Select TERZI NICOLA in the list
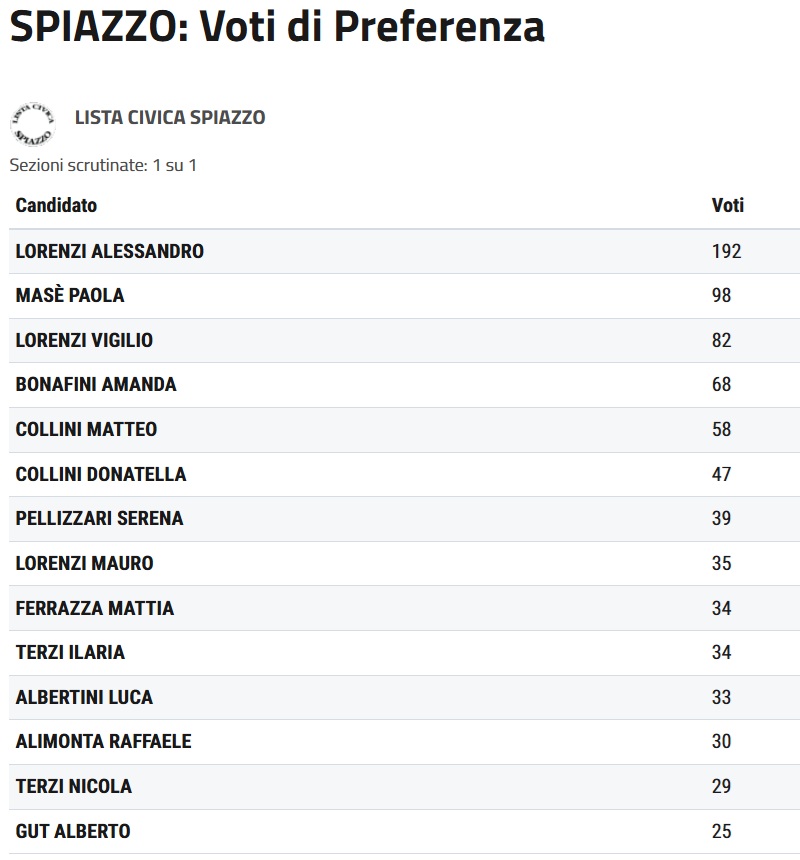 [x=74, y=786]
